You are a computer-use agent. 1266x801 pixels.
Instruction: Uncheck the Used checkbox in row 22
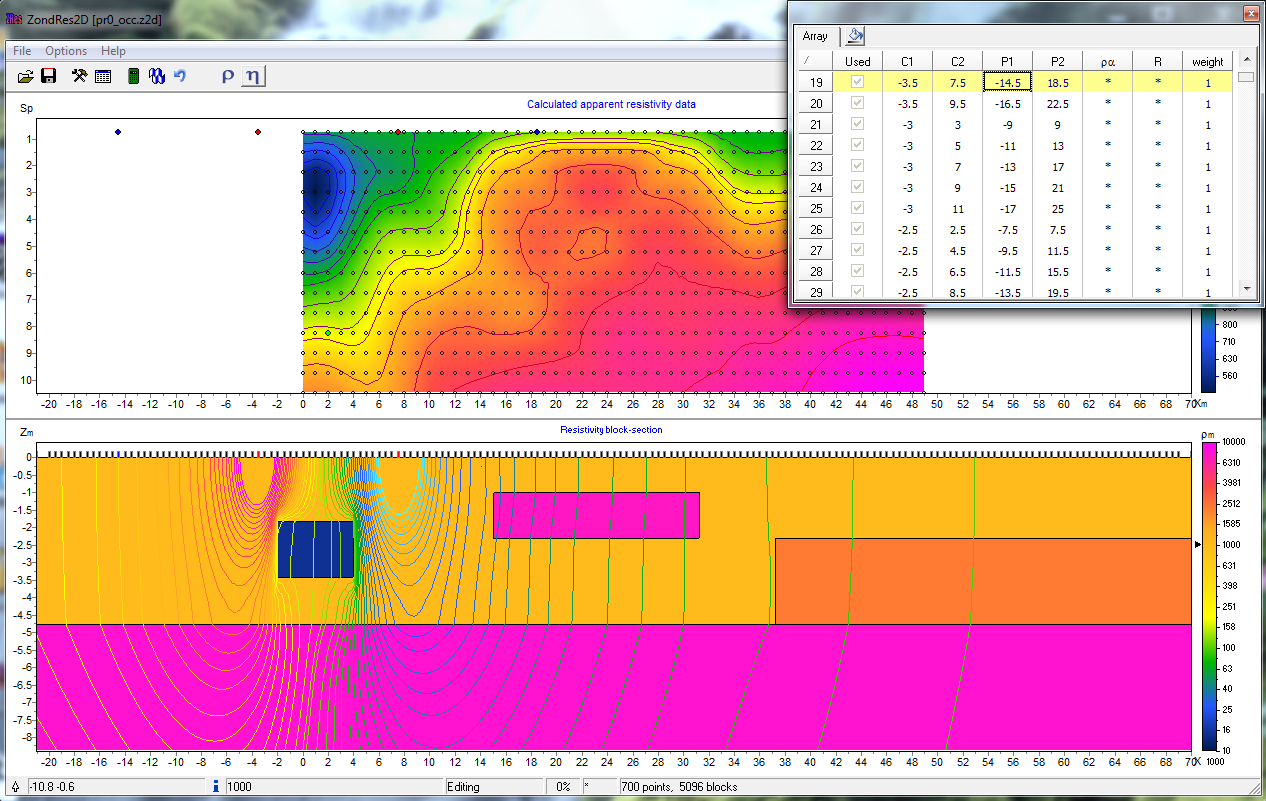coord(857,146)
